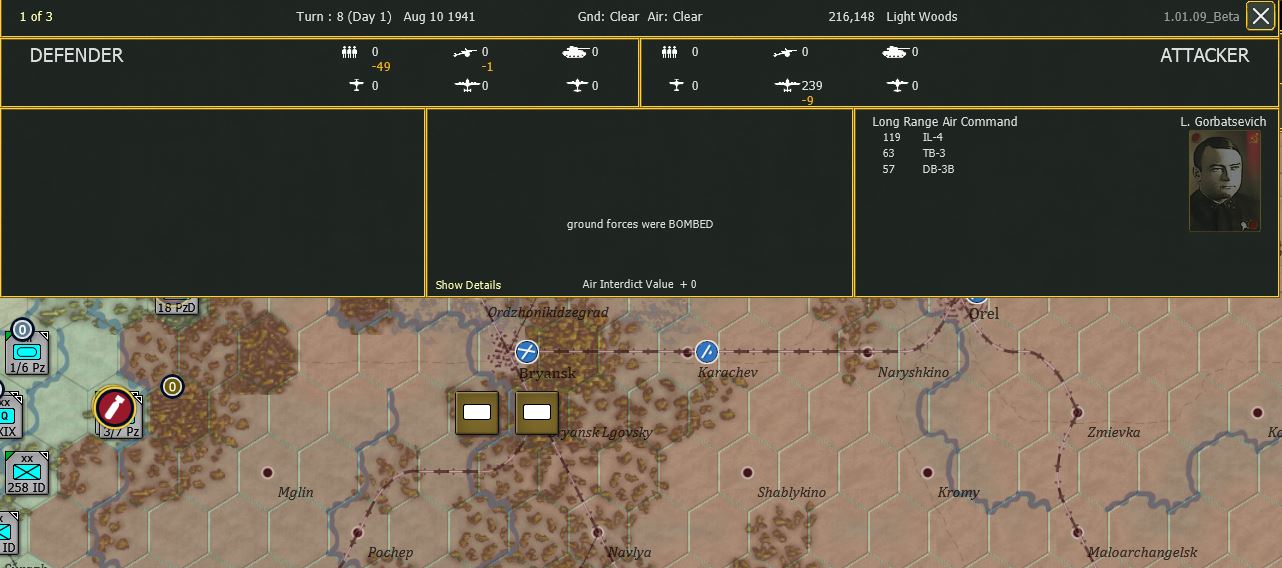
Task: Close the air combat report window
Action: pos(1260,16)
